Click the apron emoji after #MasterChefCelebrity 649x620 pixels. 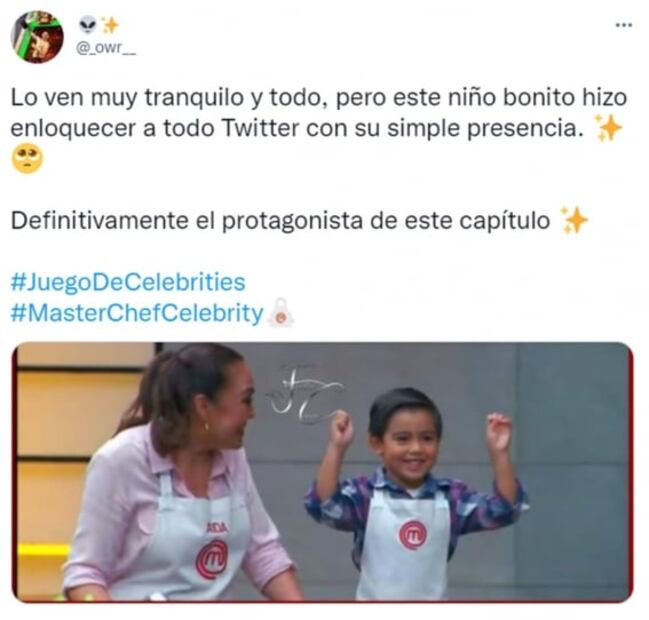(x=281, y=312)
